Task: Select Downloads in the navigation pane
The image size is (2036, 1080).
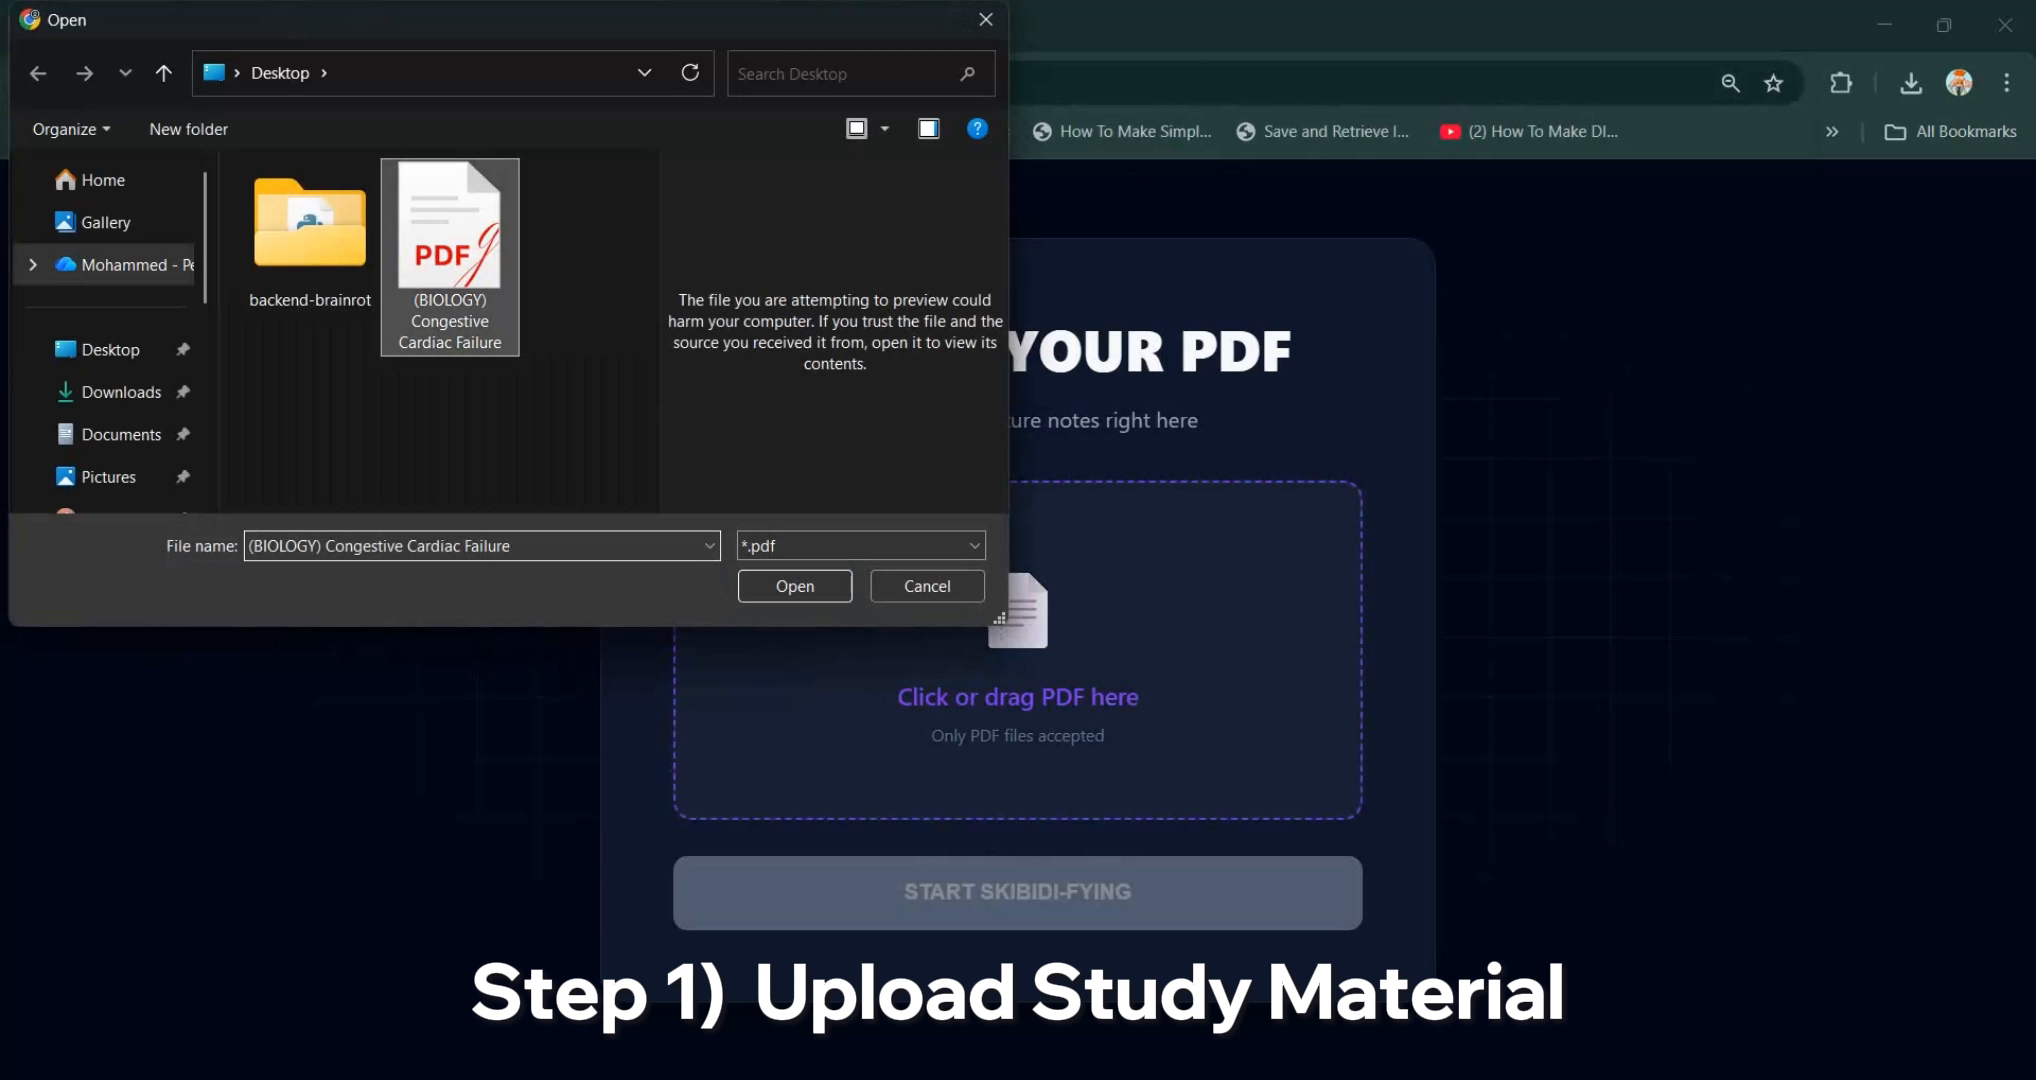Action: click(x=121, y=392)
